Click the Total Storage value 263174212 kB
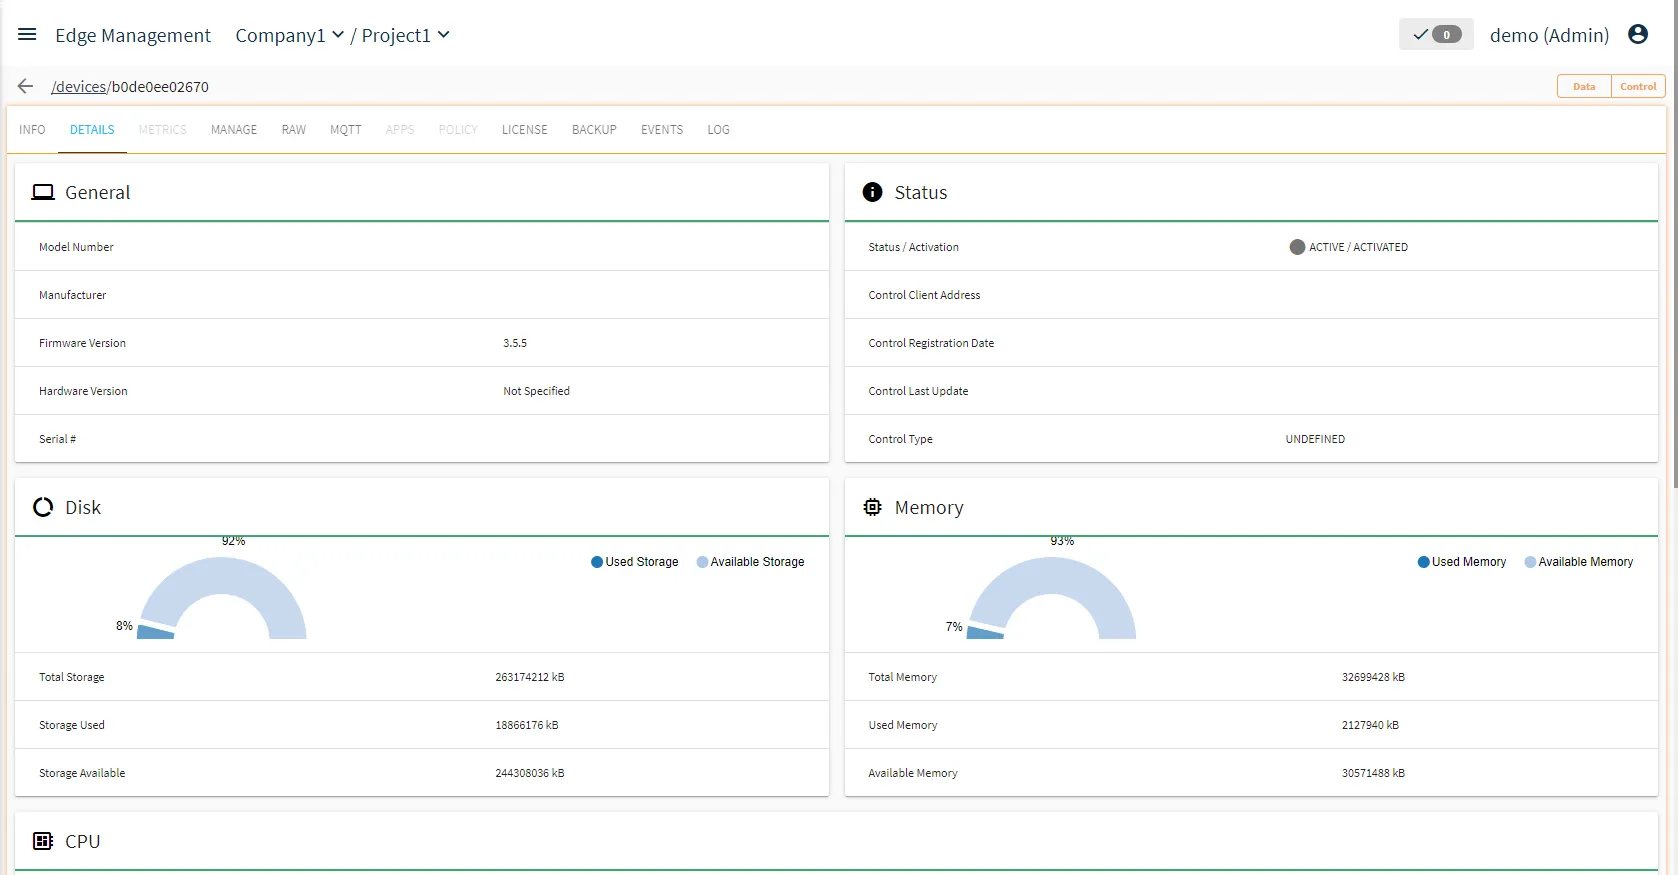Viewport: 1678px width, 875px height. tap(530, 677)
